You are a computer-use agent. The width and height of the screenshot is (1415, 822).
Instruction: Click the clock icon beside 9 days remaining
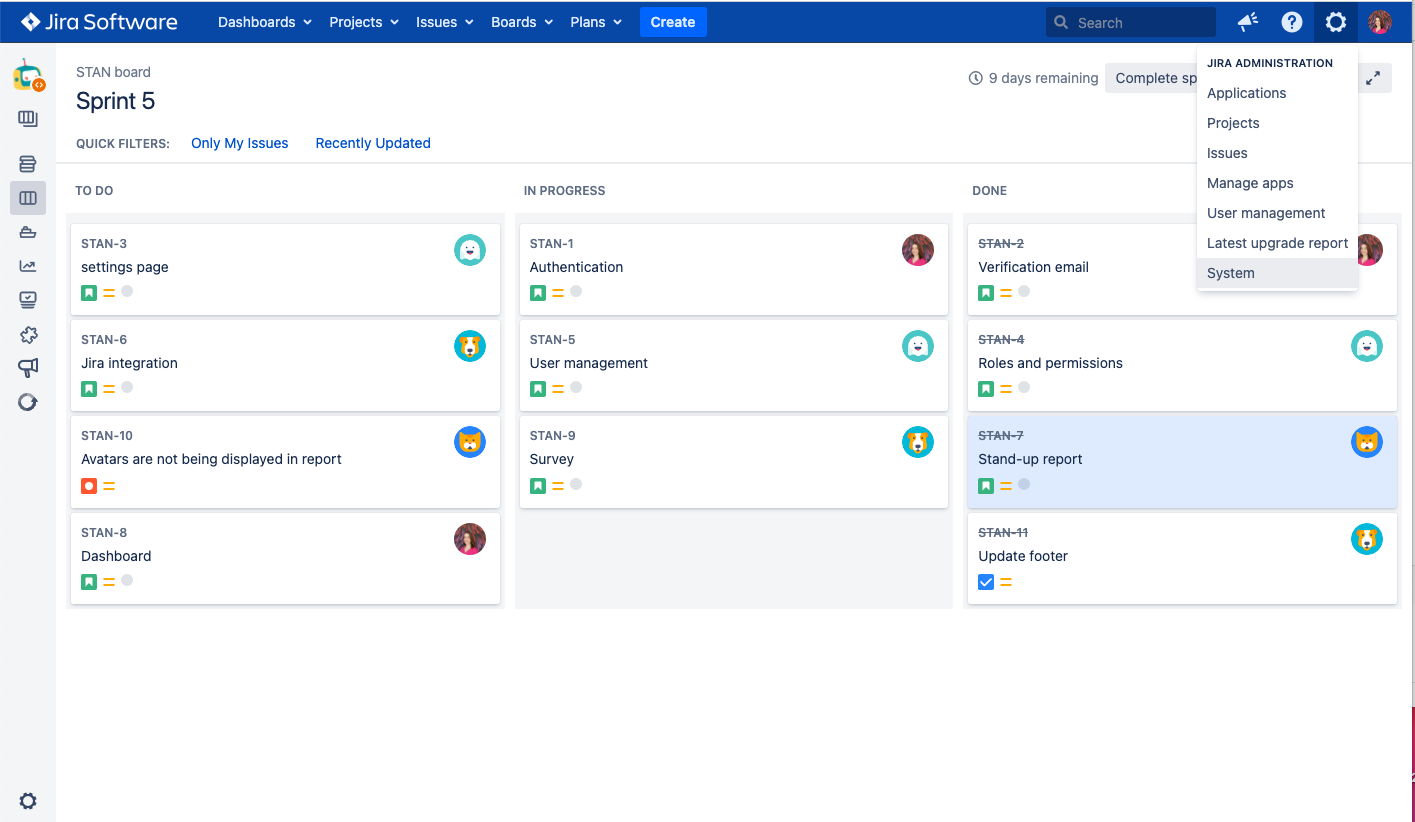coord(976,78)
